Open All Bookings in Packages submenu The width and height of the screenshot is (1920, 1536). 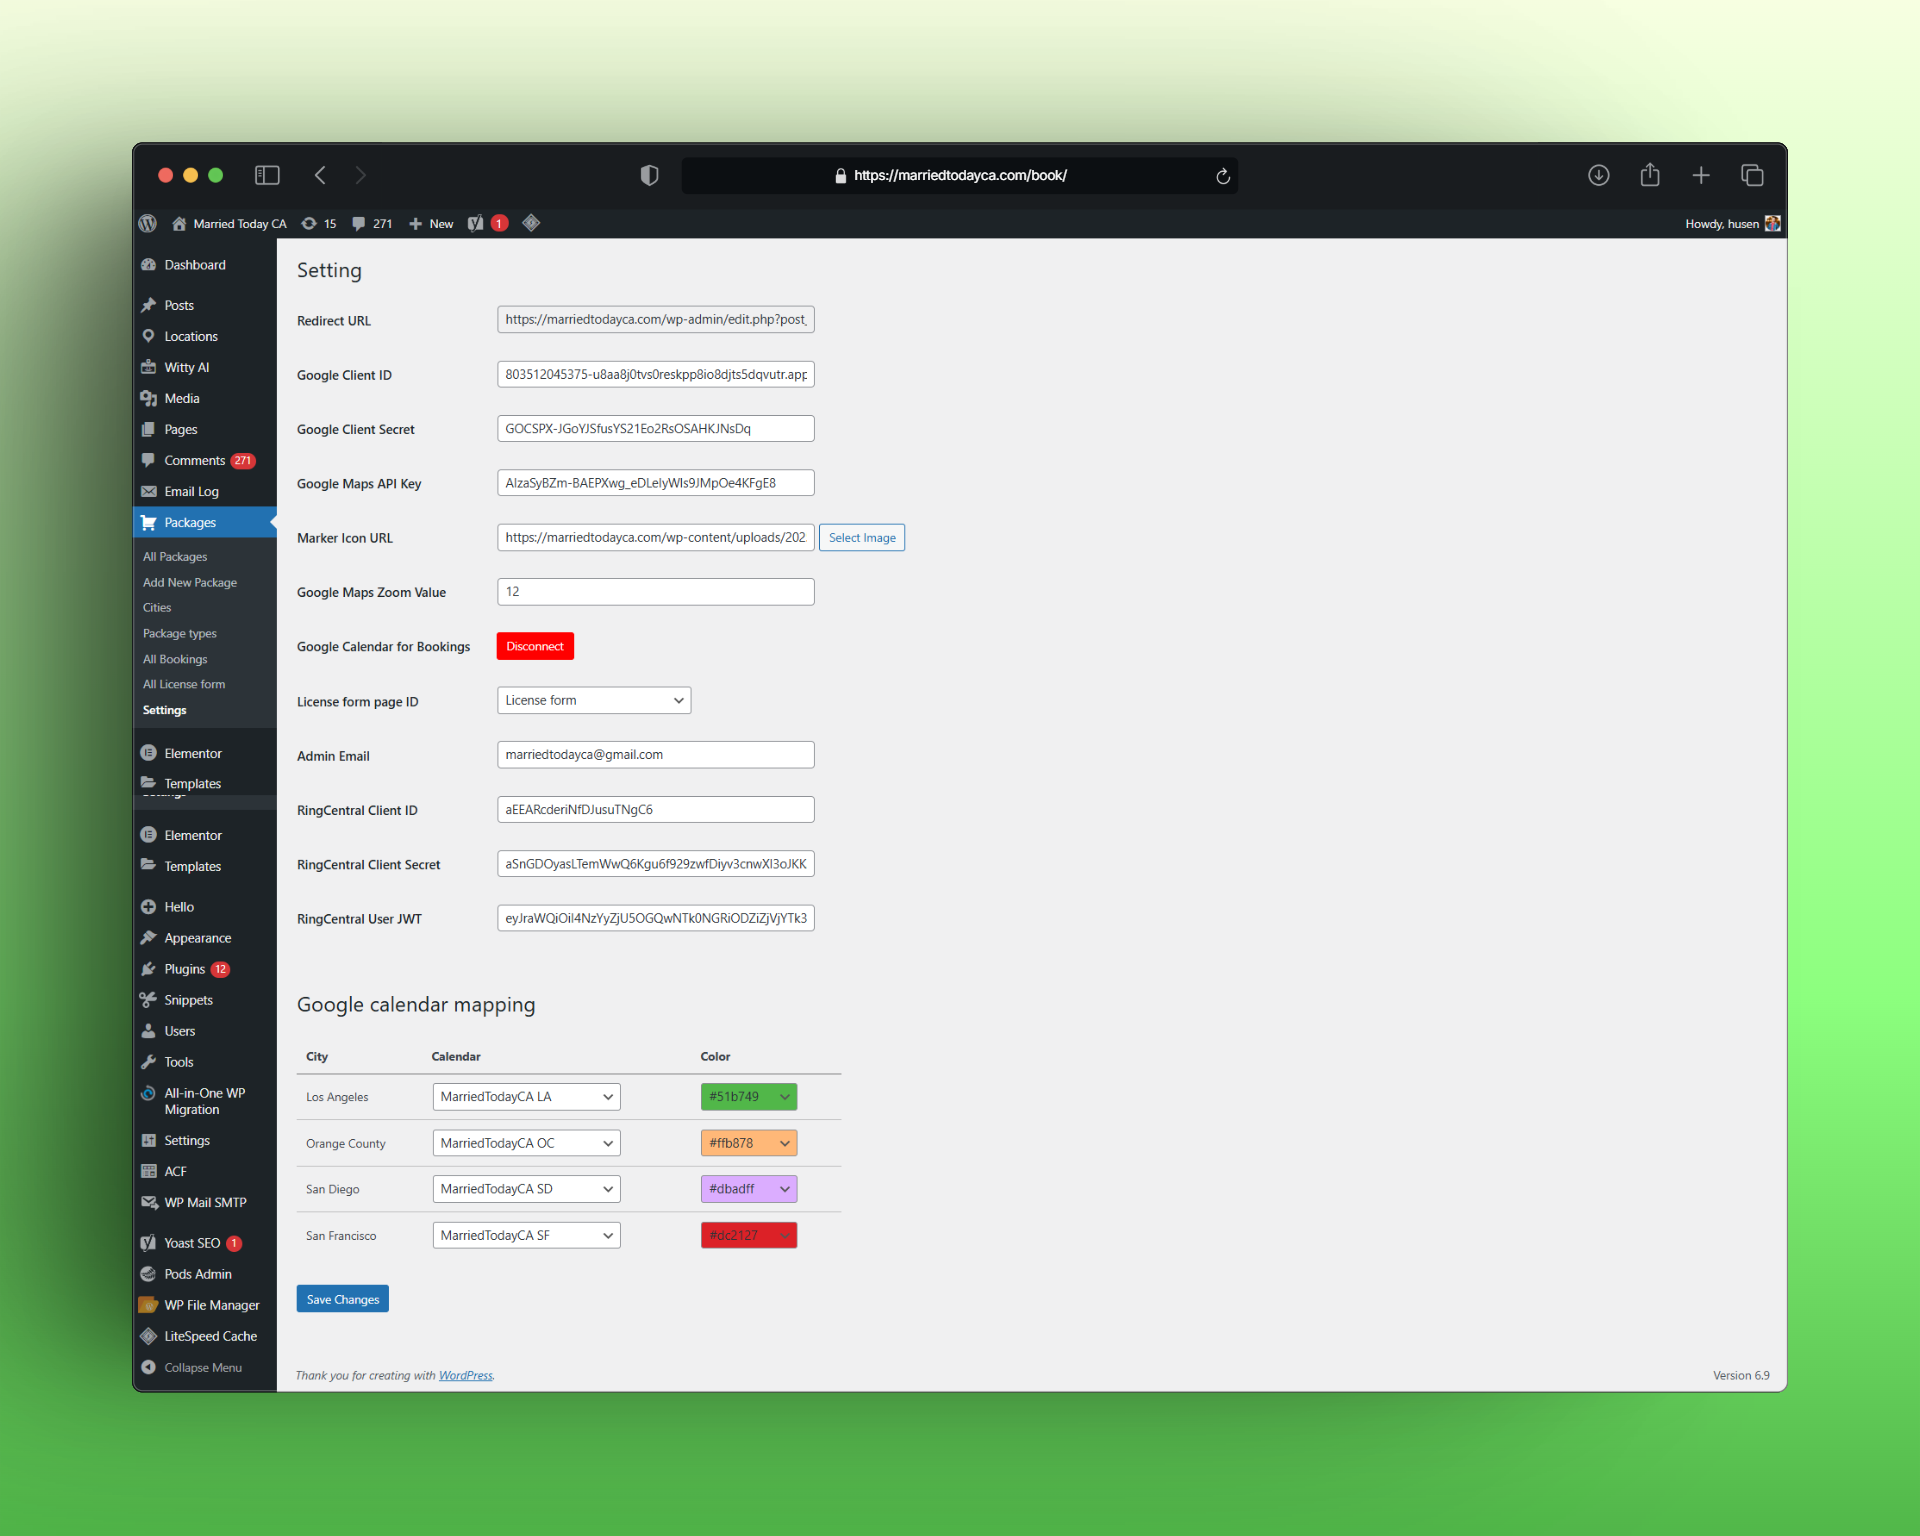point(175,659)
